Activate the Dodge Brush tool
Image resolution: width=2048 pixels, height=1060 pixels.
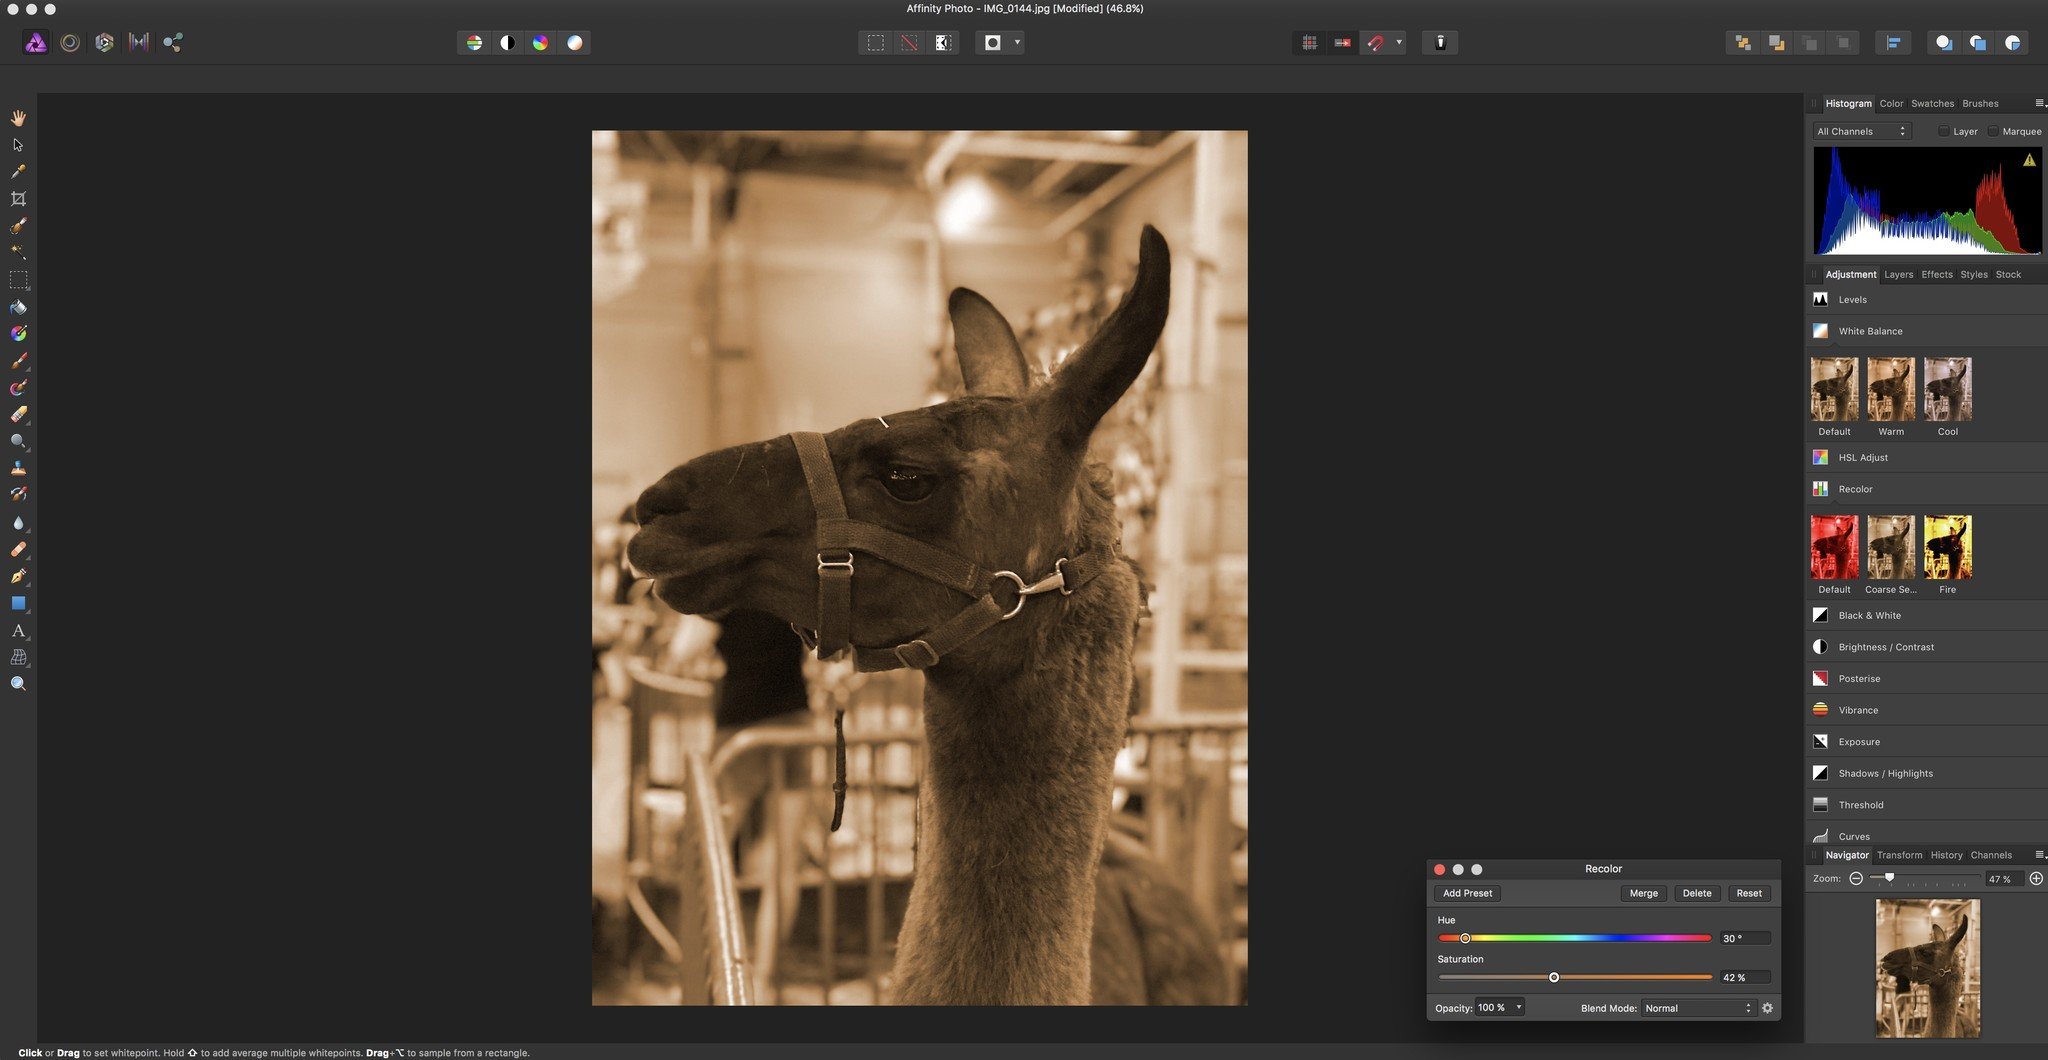click(18, 440)
